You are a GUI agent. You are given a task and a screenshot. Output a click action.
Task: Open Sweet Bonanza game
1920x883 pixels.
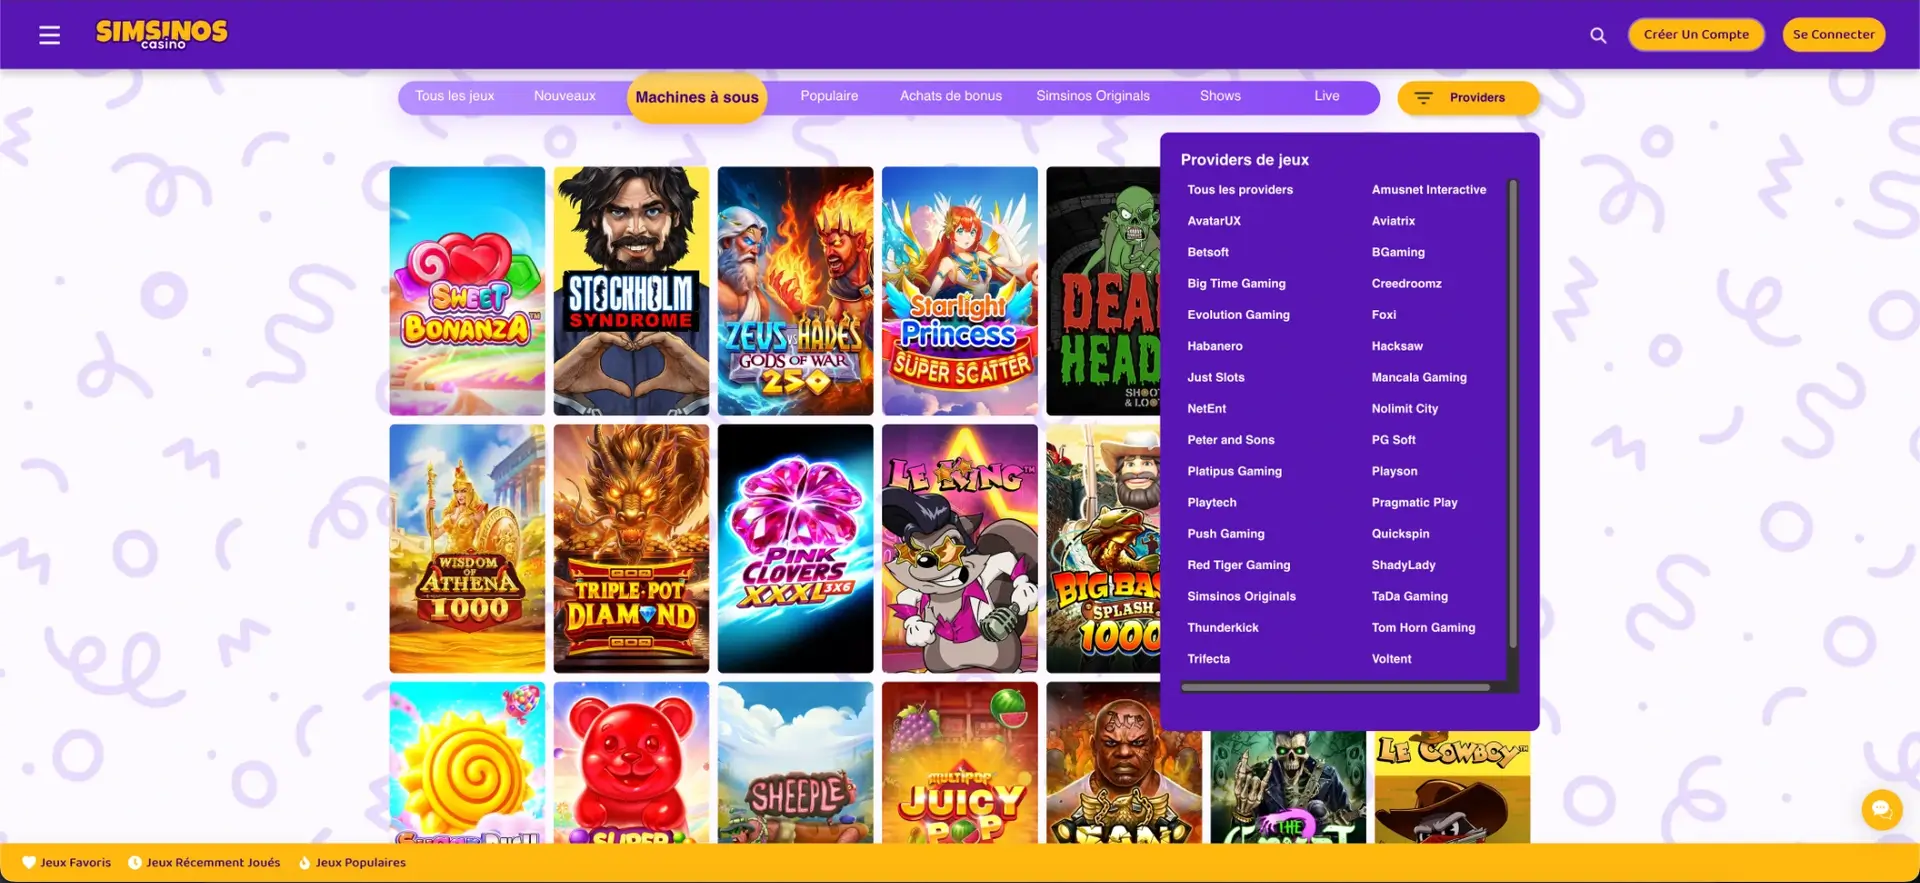(x=467, y=291)
